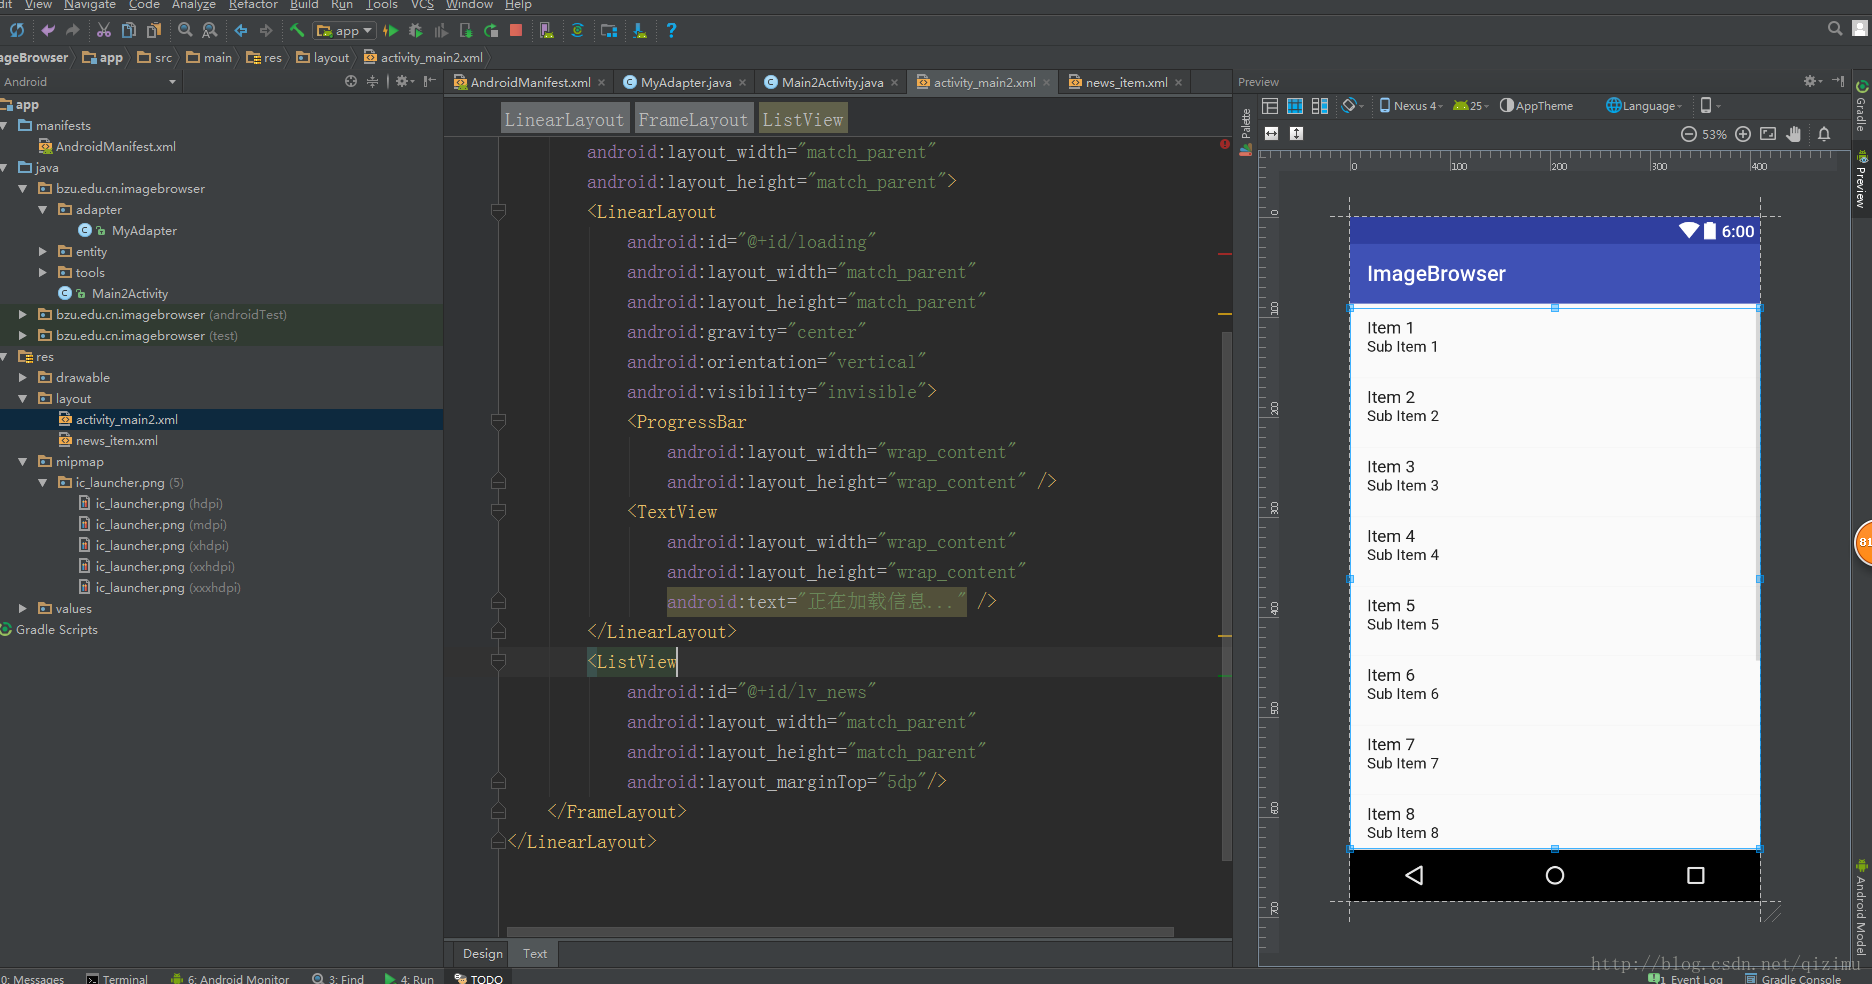Sync project with Gradle files icon

(577, 30)
